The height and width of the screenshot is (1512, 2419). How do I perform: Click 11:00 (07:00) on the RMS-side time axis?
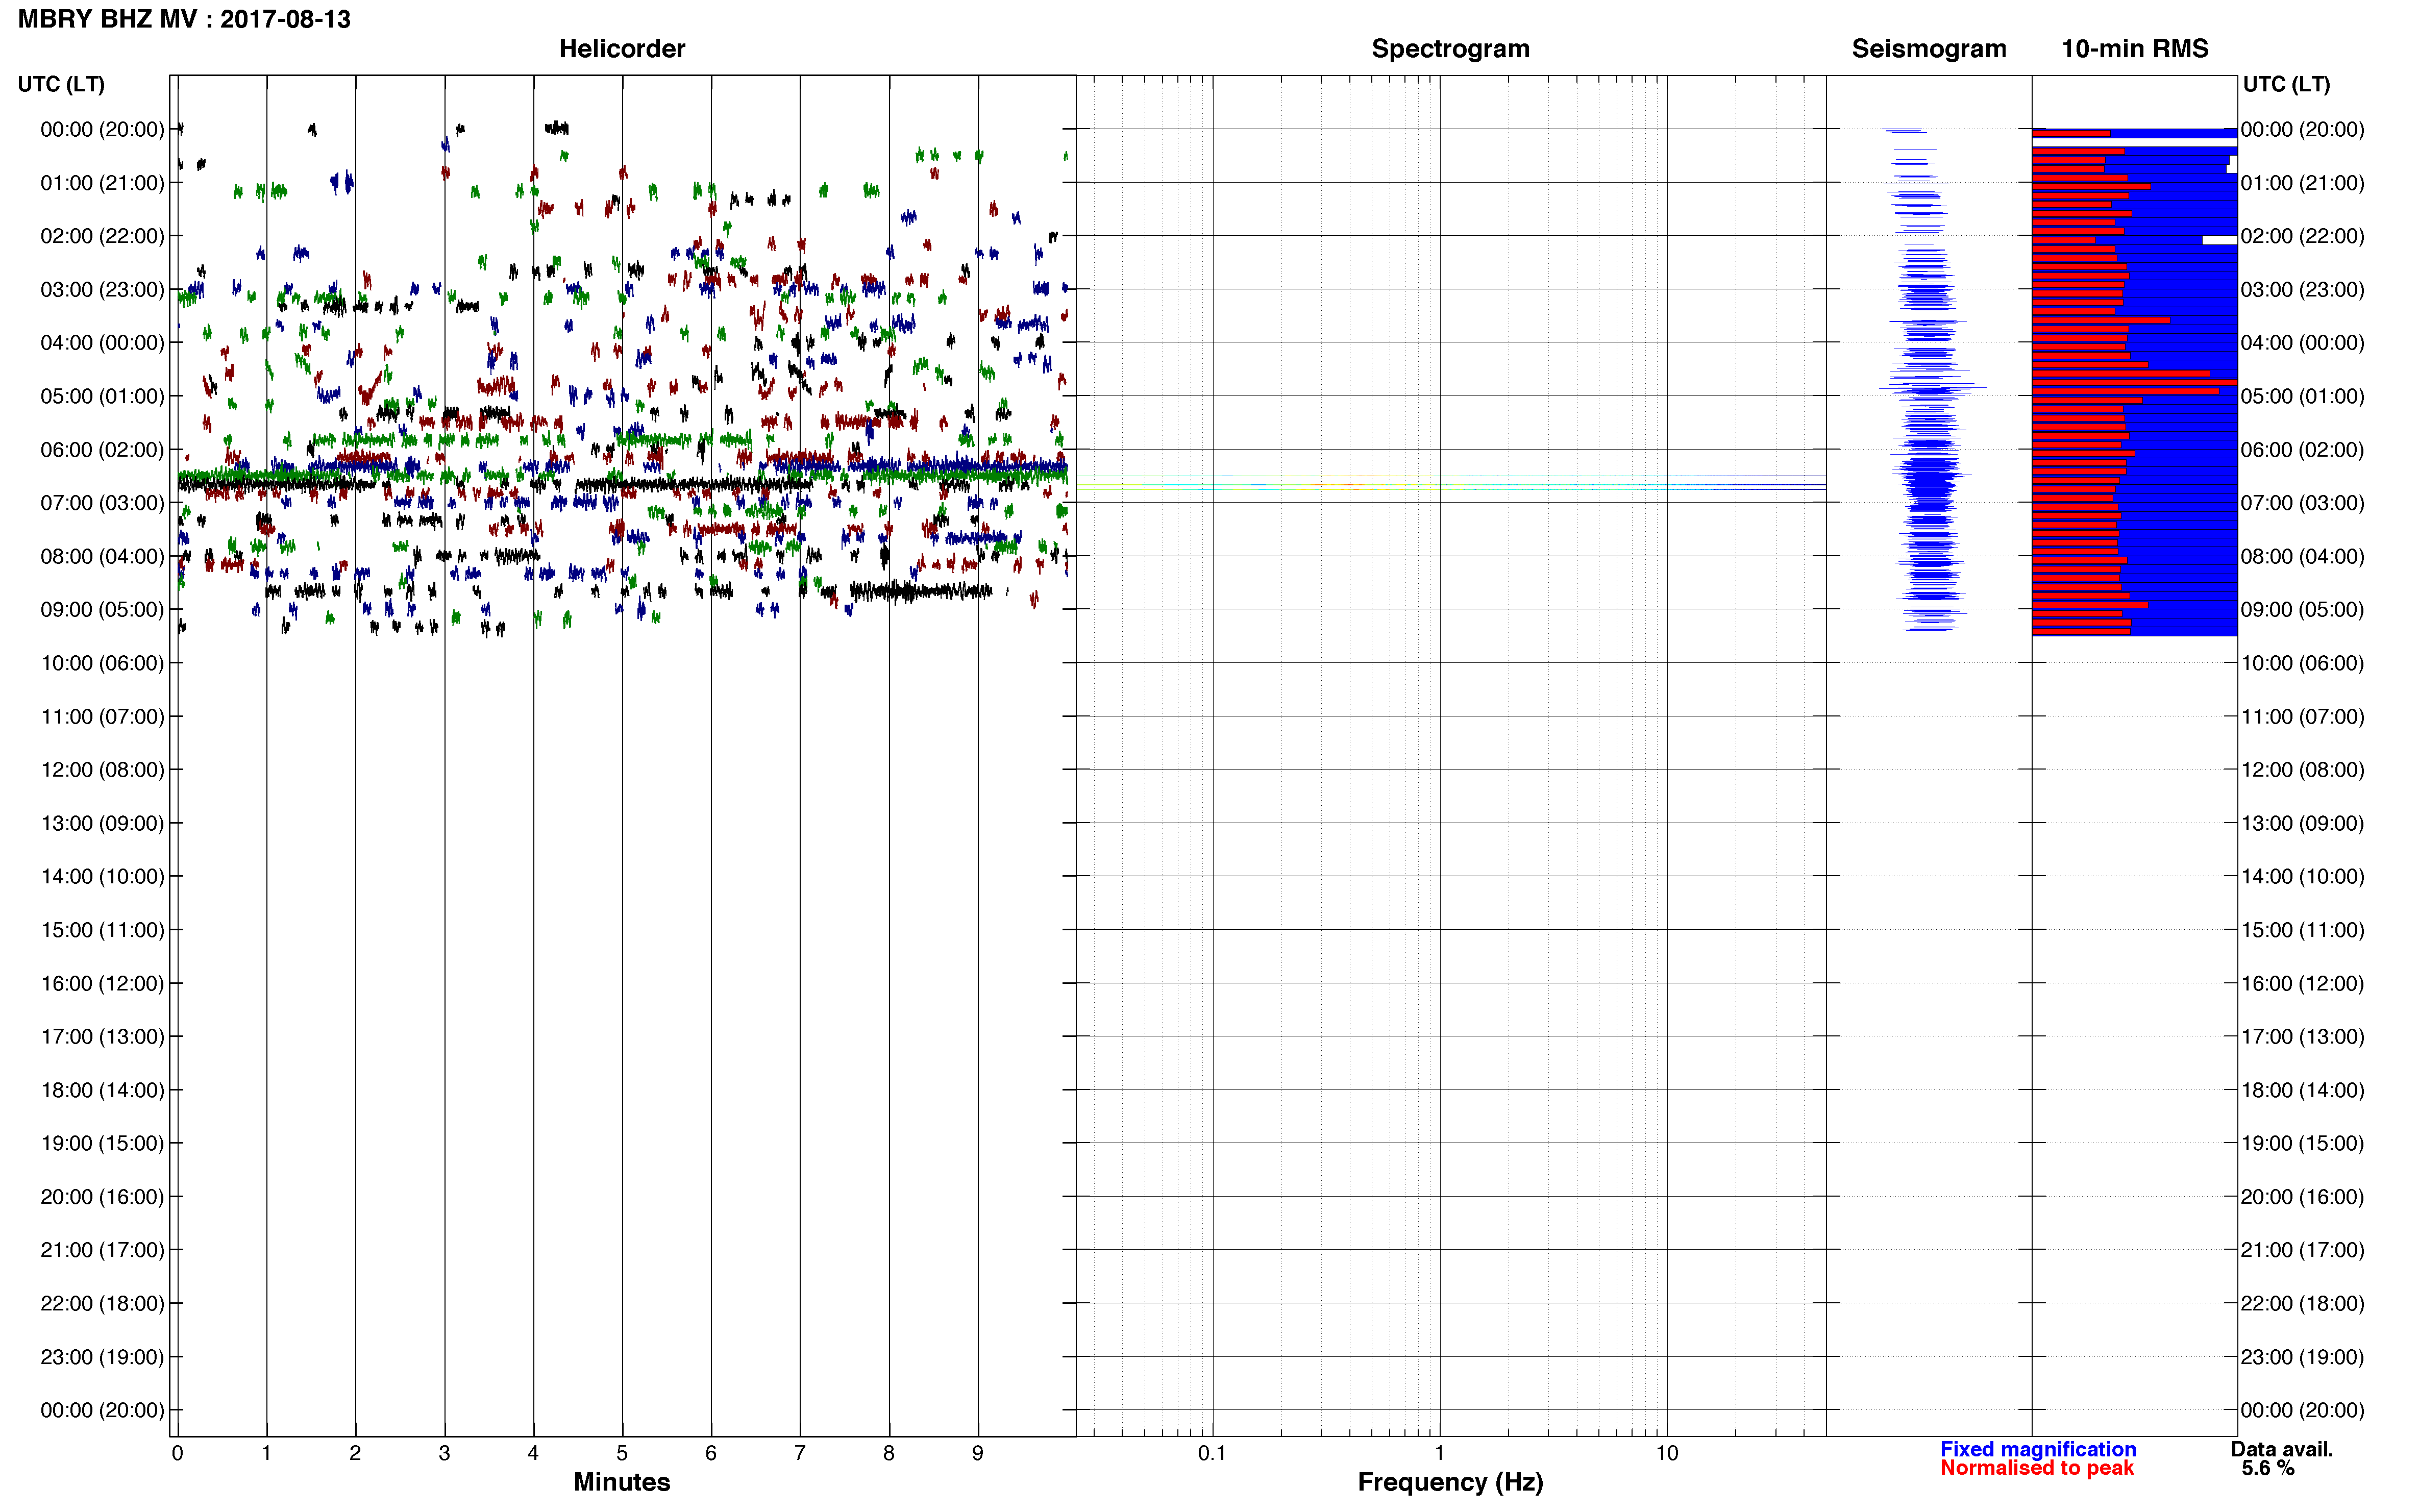coord(2302,716)
